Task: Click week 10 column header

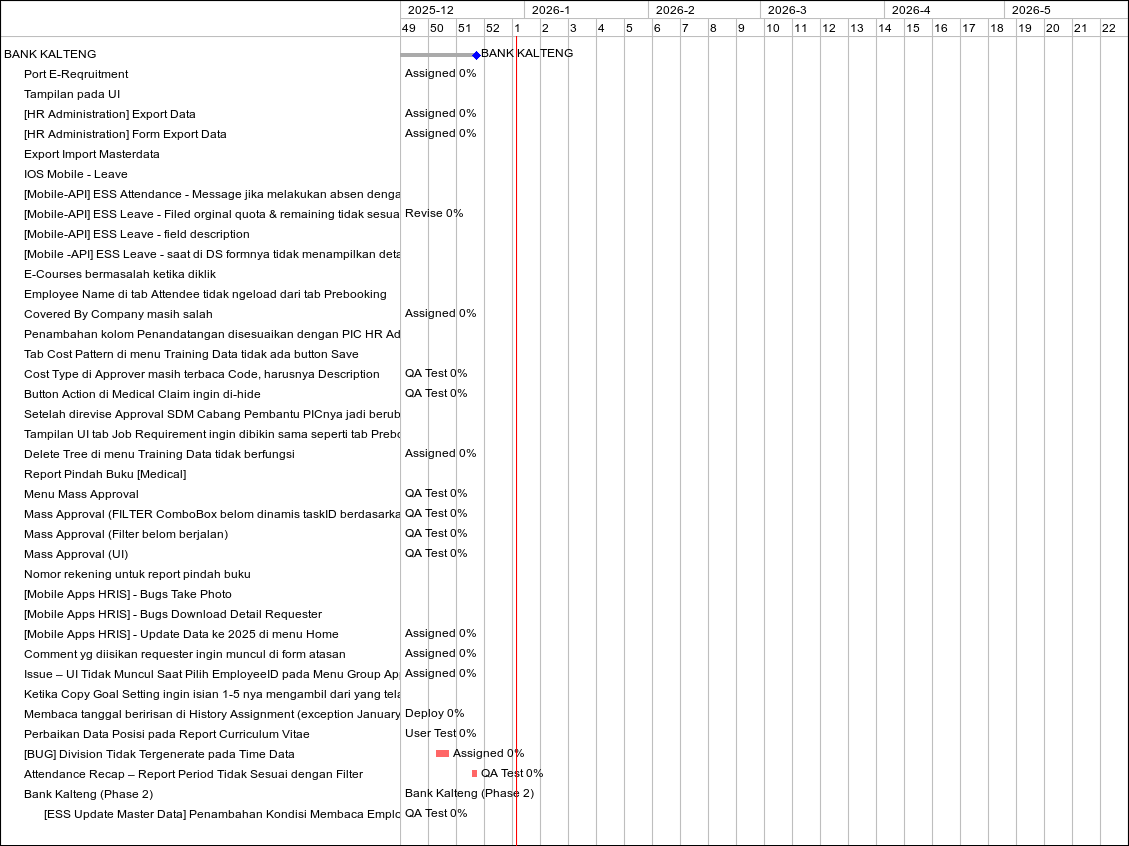Action: 773,28
